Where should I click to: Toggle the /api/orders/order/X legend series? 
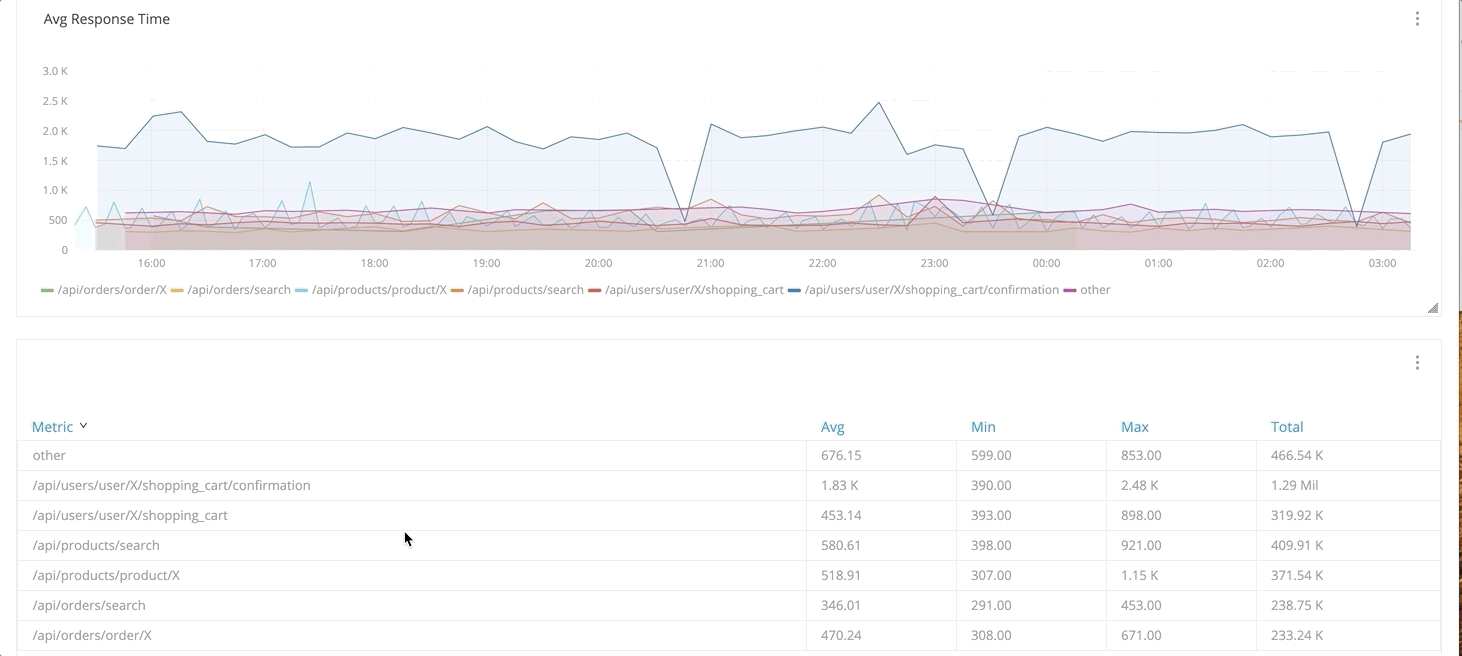(x=111, y=290)
